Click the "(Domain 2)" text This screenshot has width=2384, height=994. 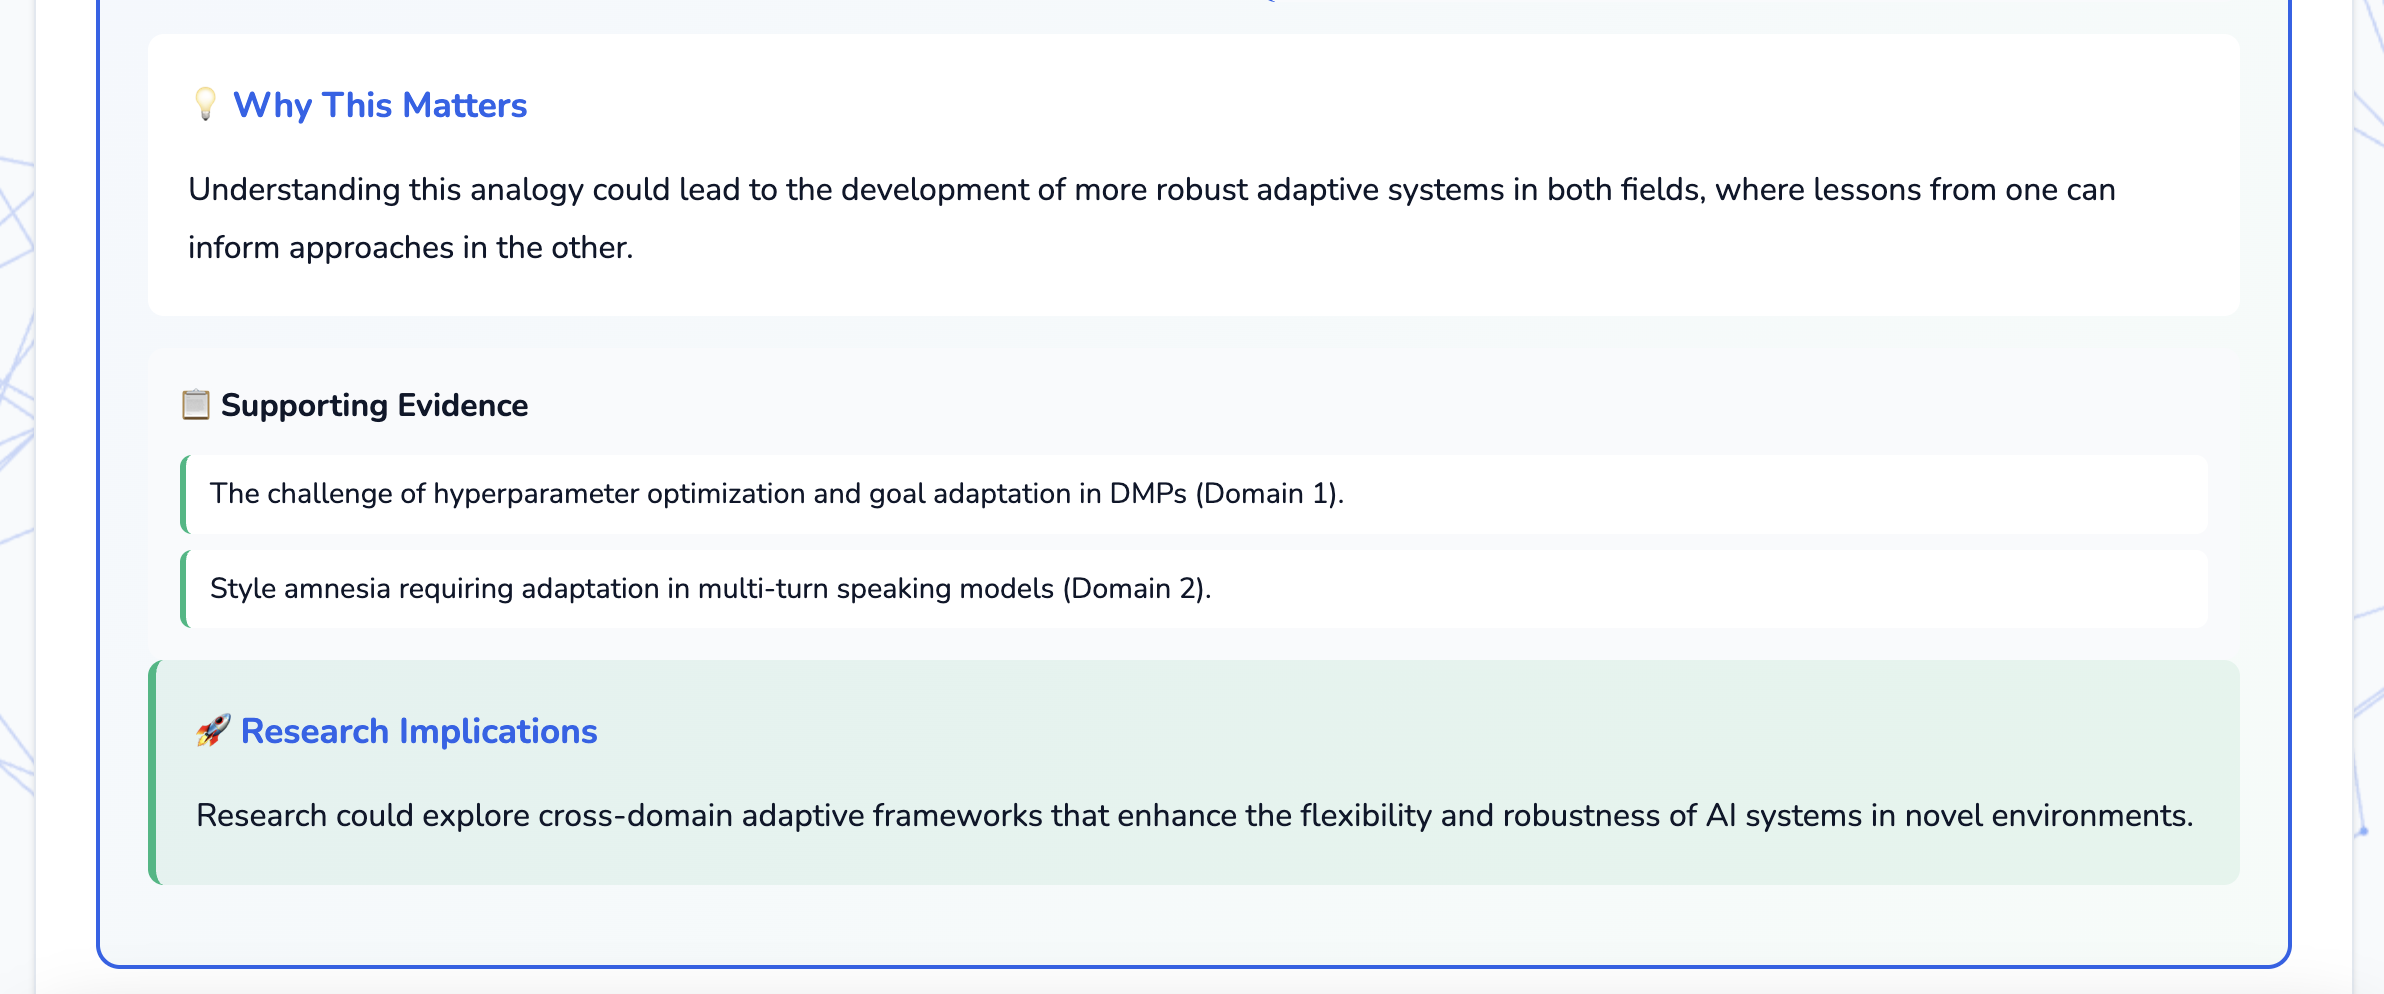[1136, 589]
